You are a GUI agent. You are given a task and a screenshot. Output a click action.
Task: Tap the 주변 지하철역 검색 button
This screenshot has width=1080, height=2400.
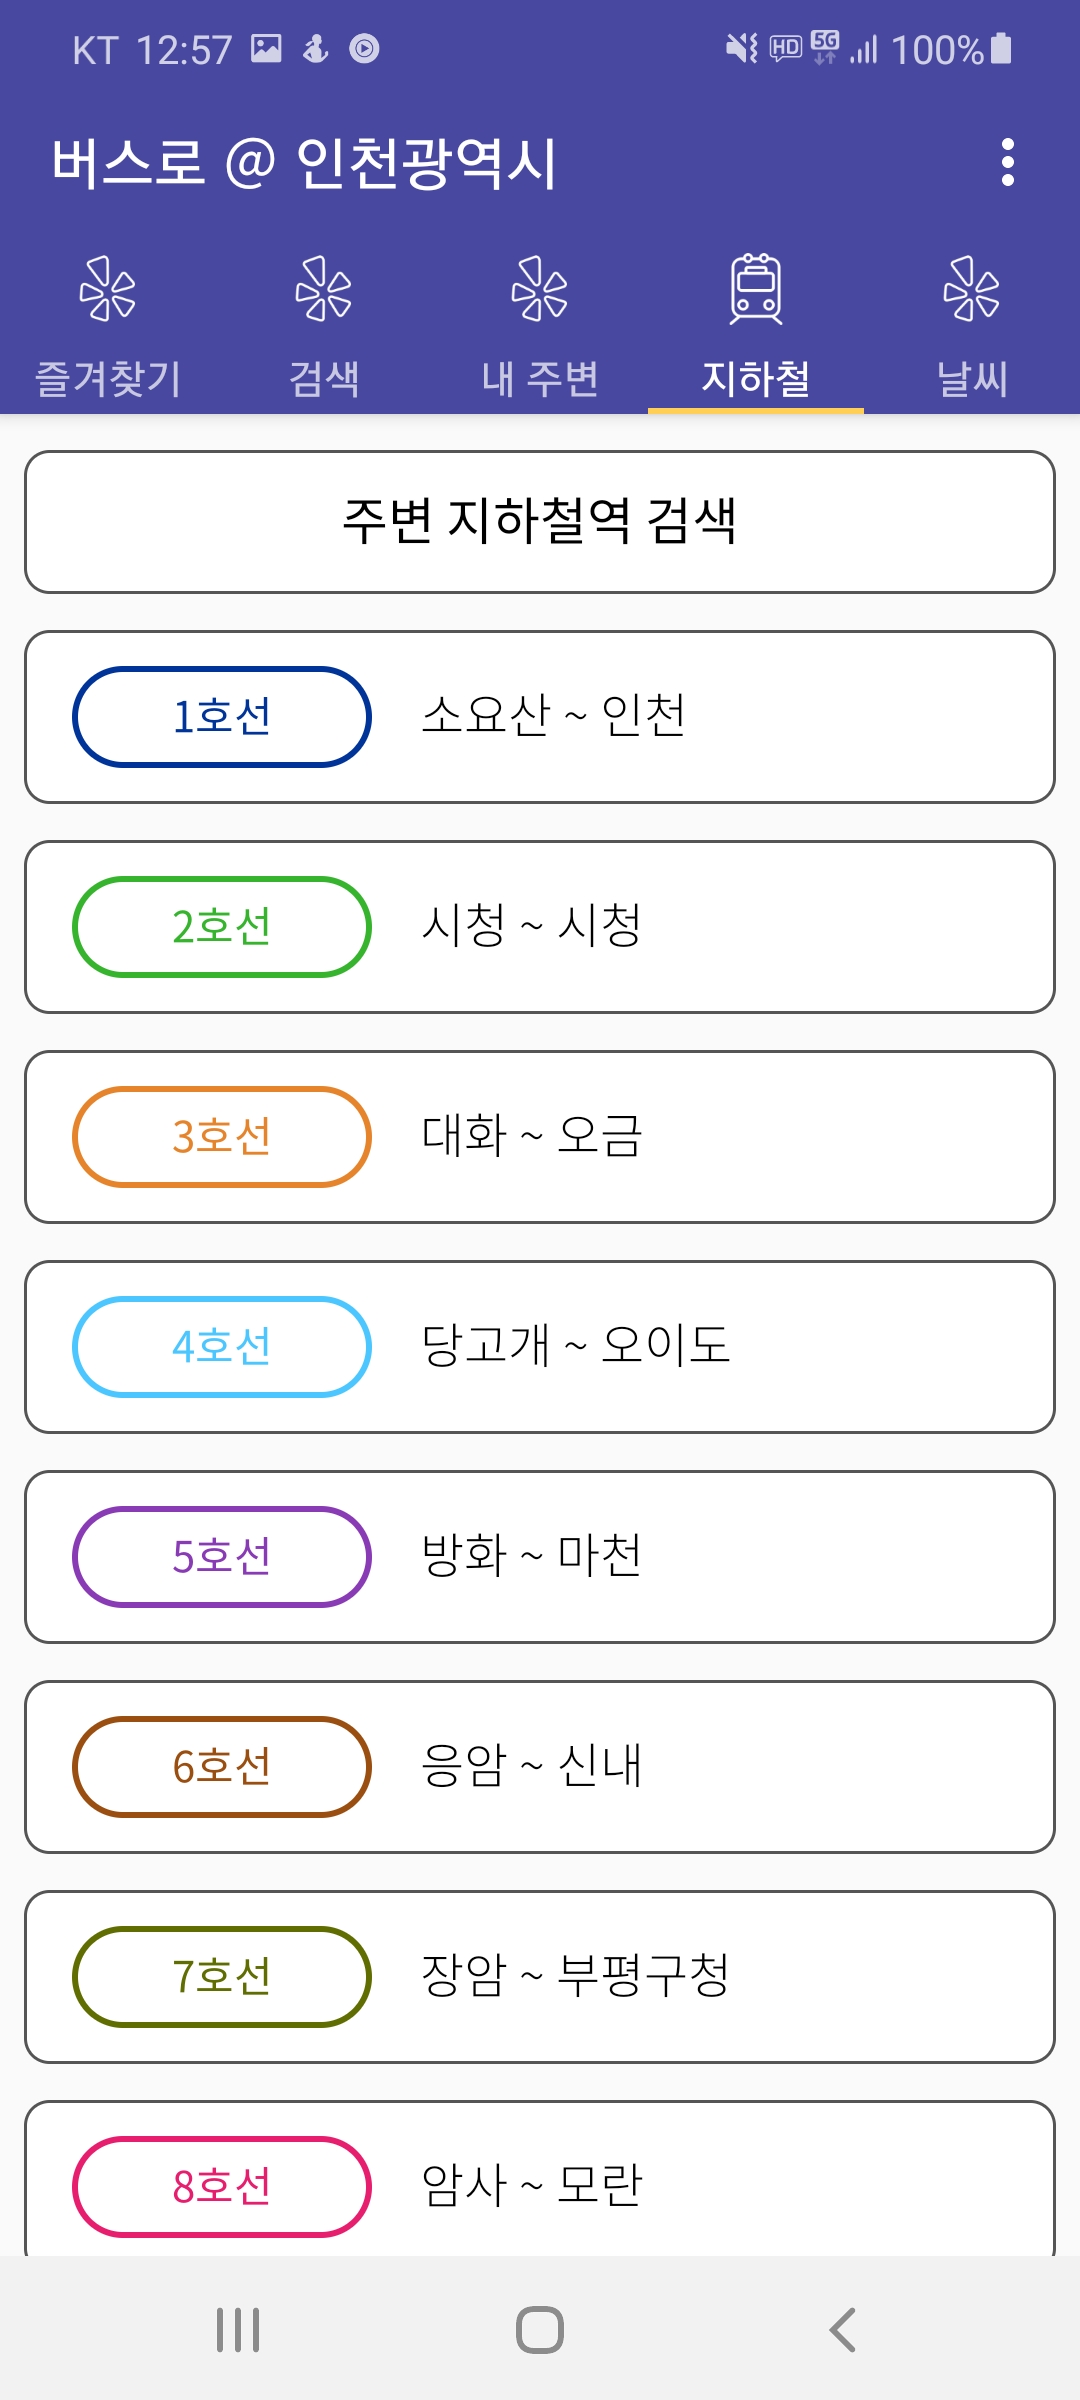(x=540, y=522)
